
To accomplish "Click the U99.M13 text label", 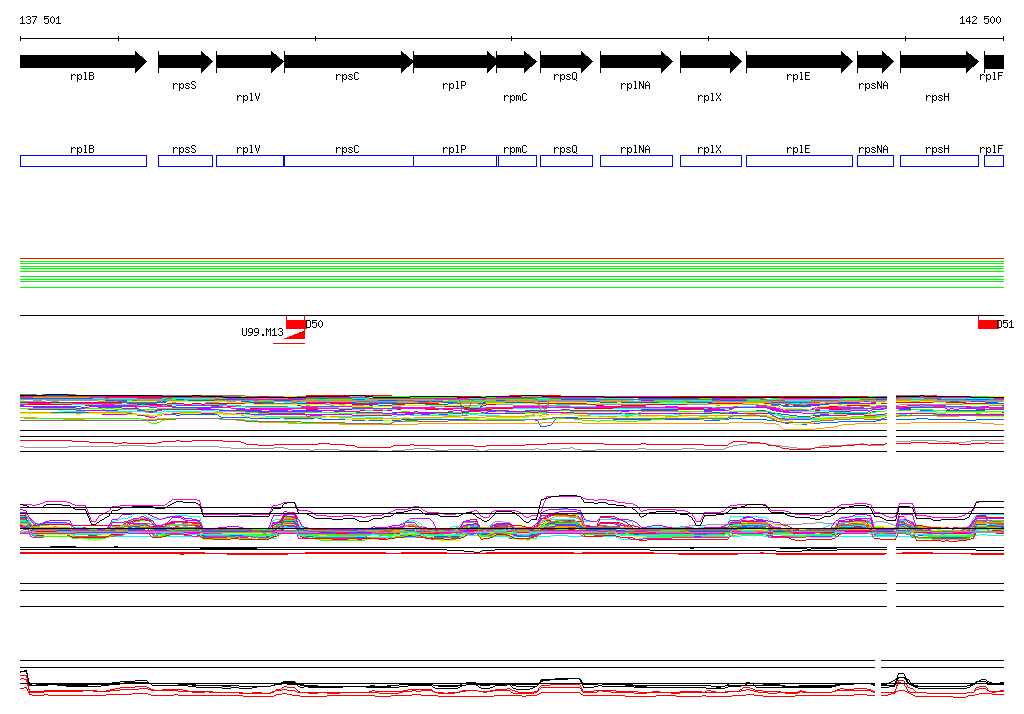I will point(263,333).
